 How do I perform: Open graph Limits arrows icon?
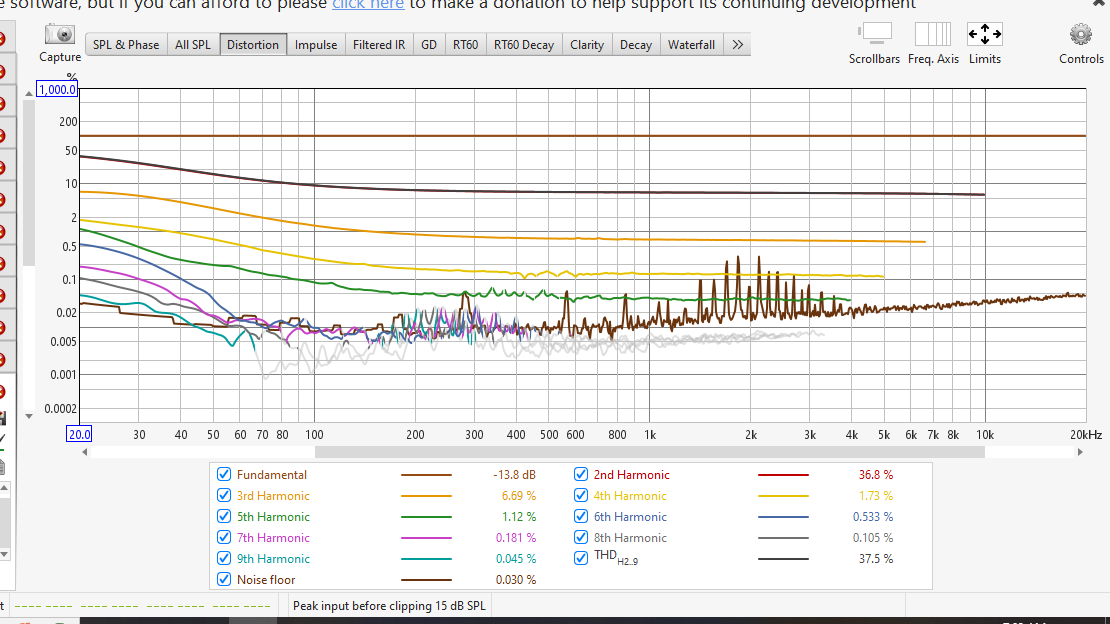[985, 33]
